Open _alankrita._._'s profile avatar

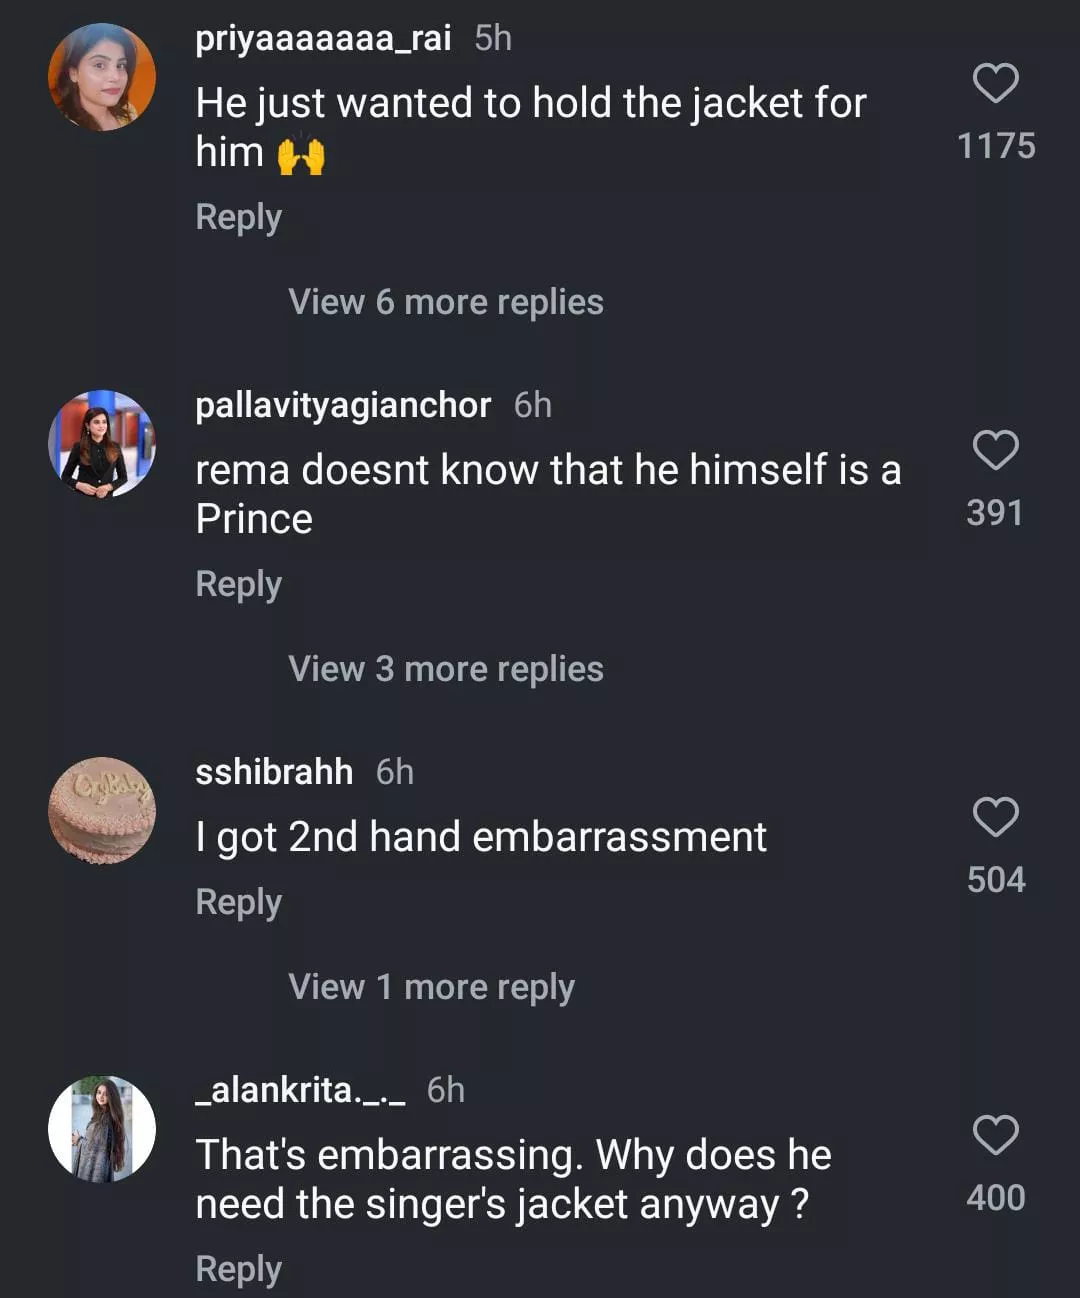[x=102, y=1129]
